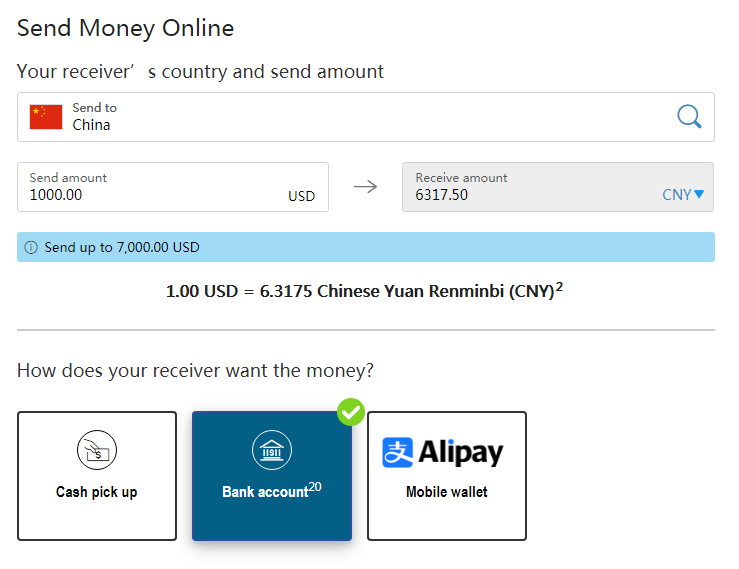Click the Bank account footnote 20
This screenshot has height=569, width=739.
[x=315, y=486]
